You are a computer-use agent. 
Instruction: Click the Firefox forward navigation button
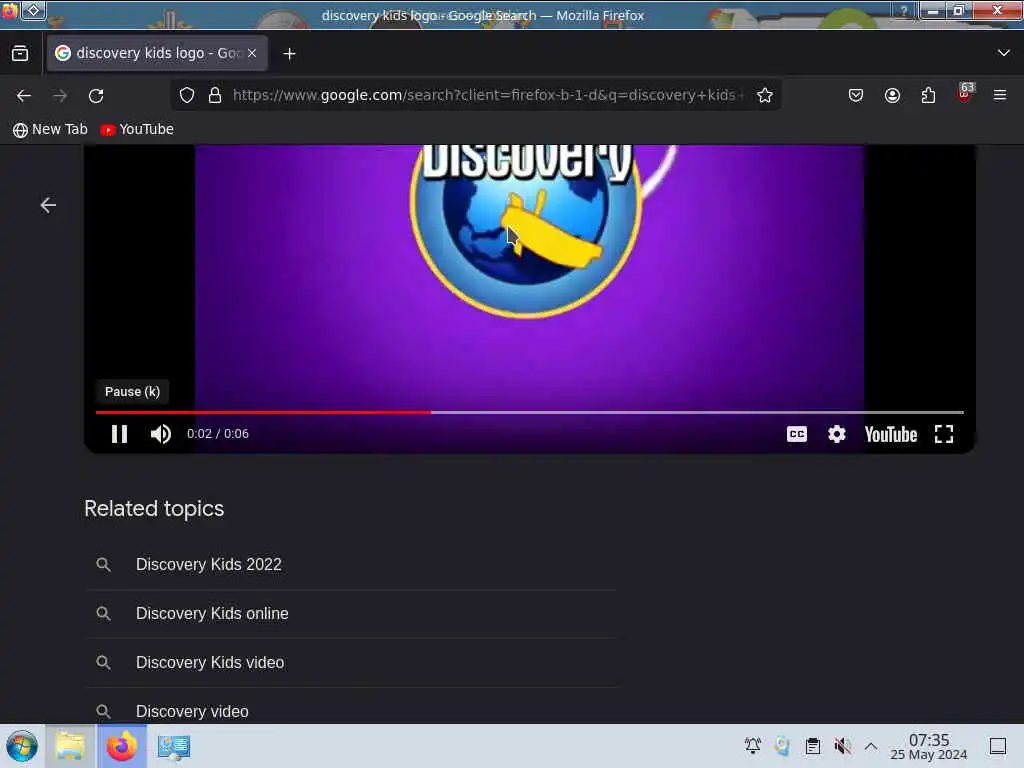point(60,95)
